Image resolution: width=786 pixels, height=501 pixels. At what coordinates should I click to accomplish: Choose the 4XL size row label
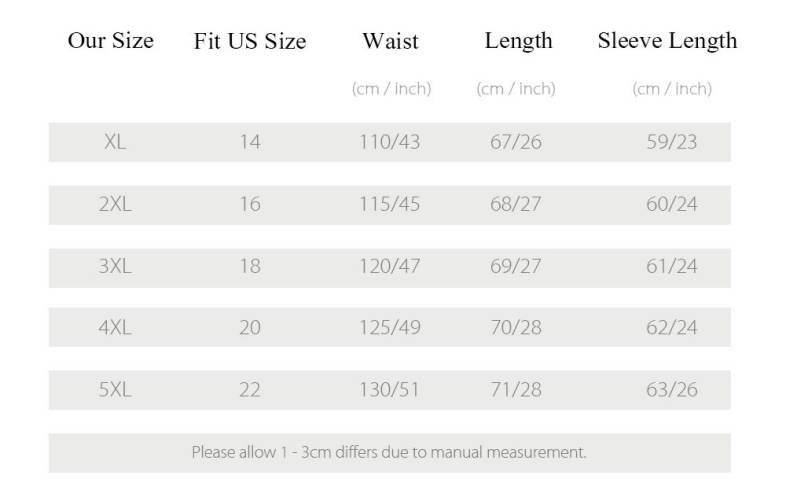pyautogui.click(x=115, y=327)
